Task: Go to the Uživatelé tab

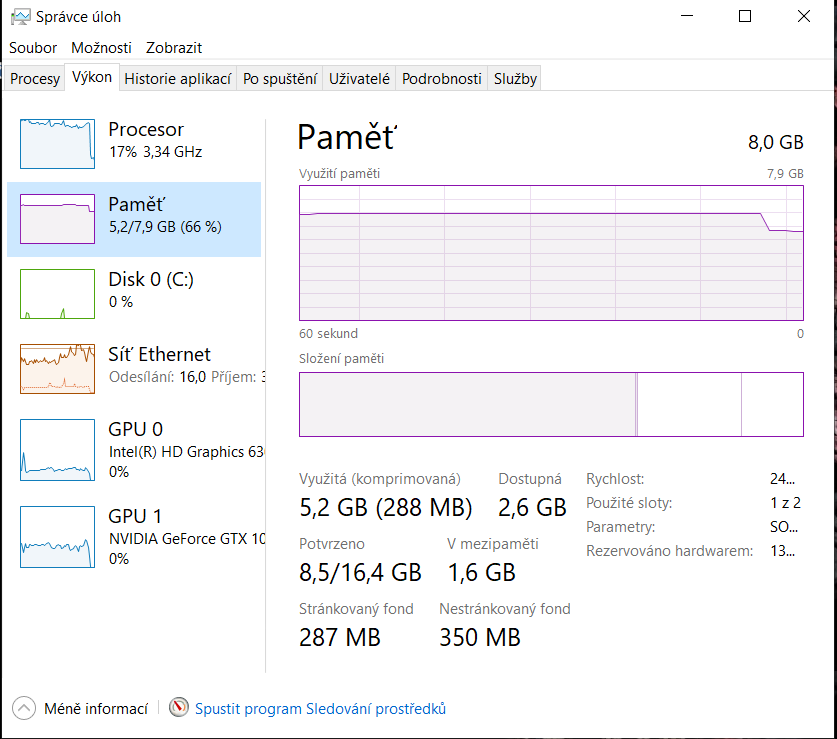Action: (359, 79)
